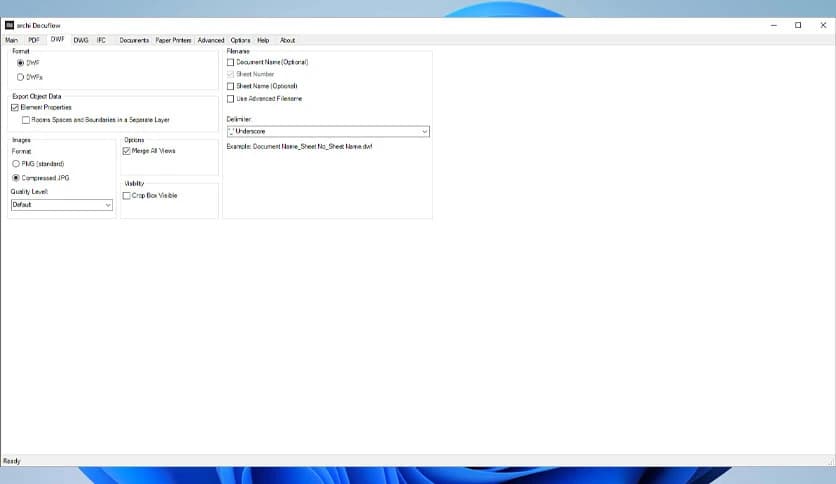Choose the DWFx format radio button

pyautogui.click(x=20, y=77)
